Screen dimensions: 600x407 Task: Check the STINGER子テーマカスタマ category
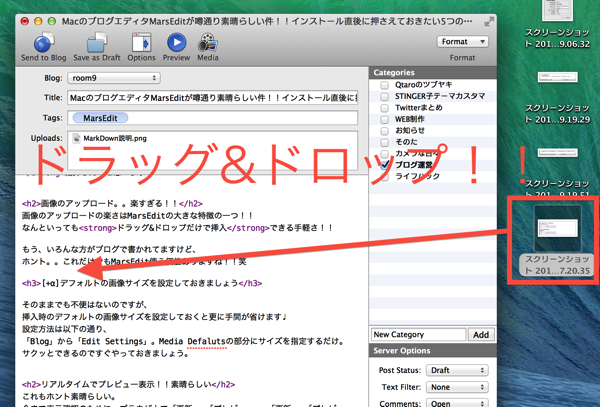tap(385, 96)
